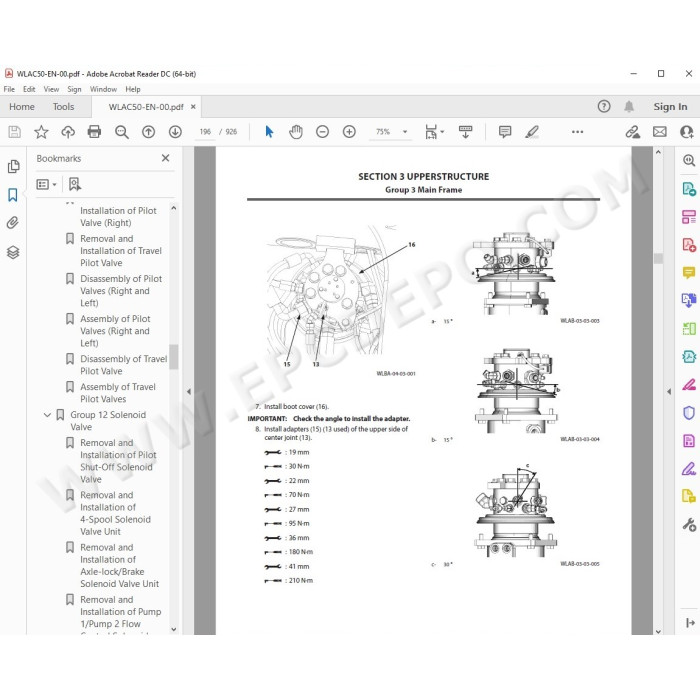
Task: Click document vertical scrollbar thumb
Action: click(658, 258)
